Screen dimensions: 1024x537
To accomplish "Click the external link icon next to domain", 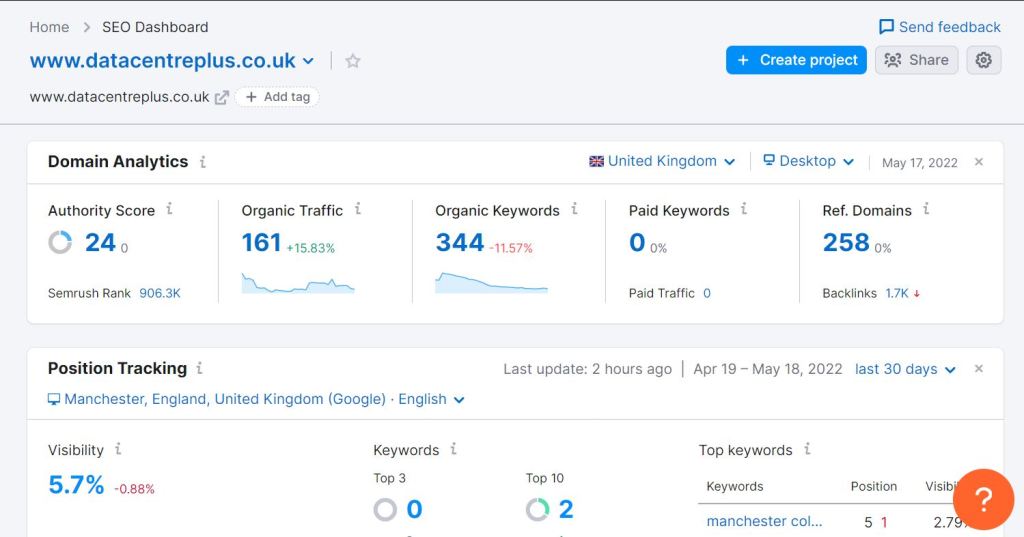I will pos(222,97).
